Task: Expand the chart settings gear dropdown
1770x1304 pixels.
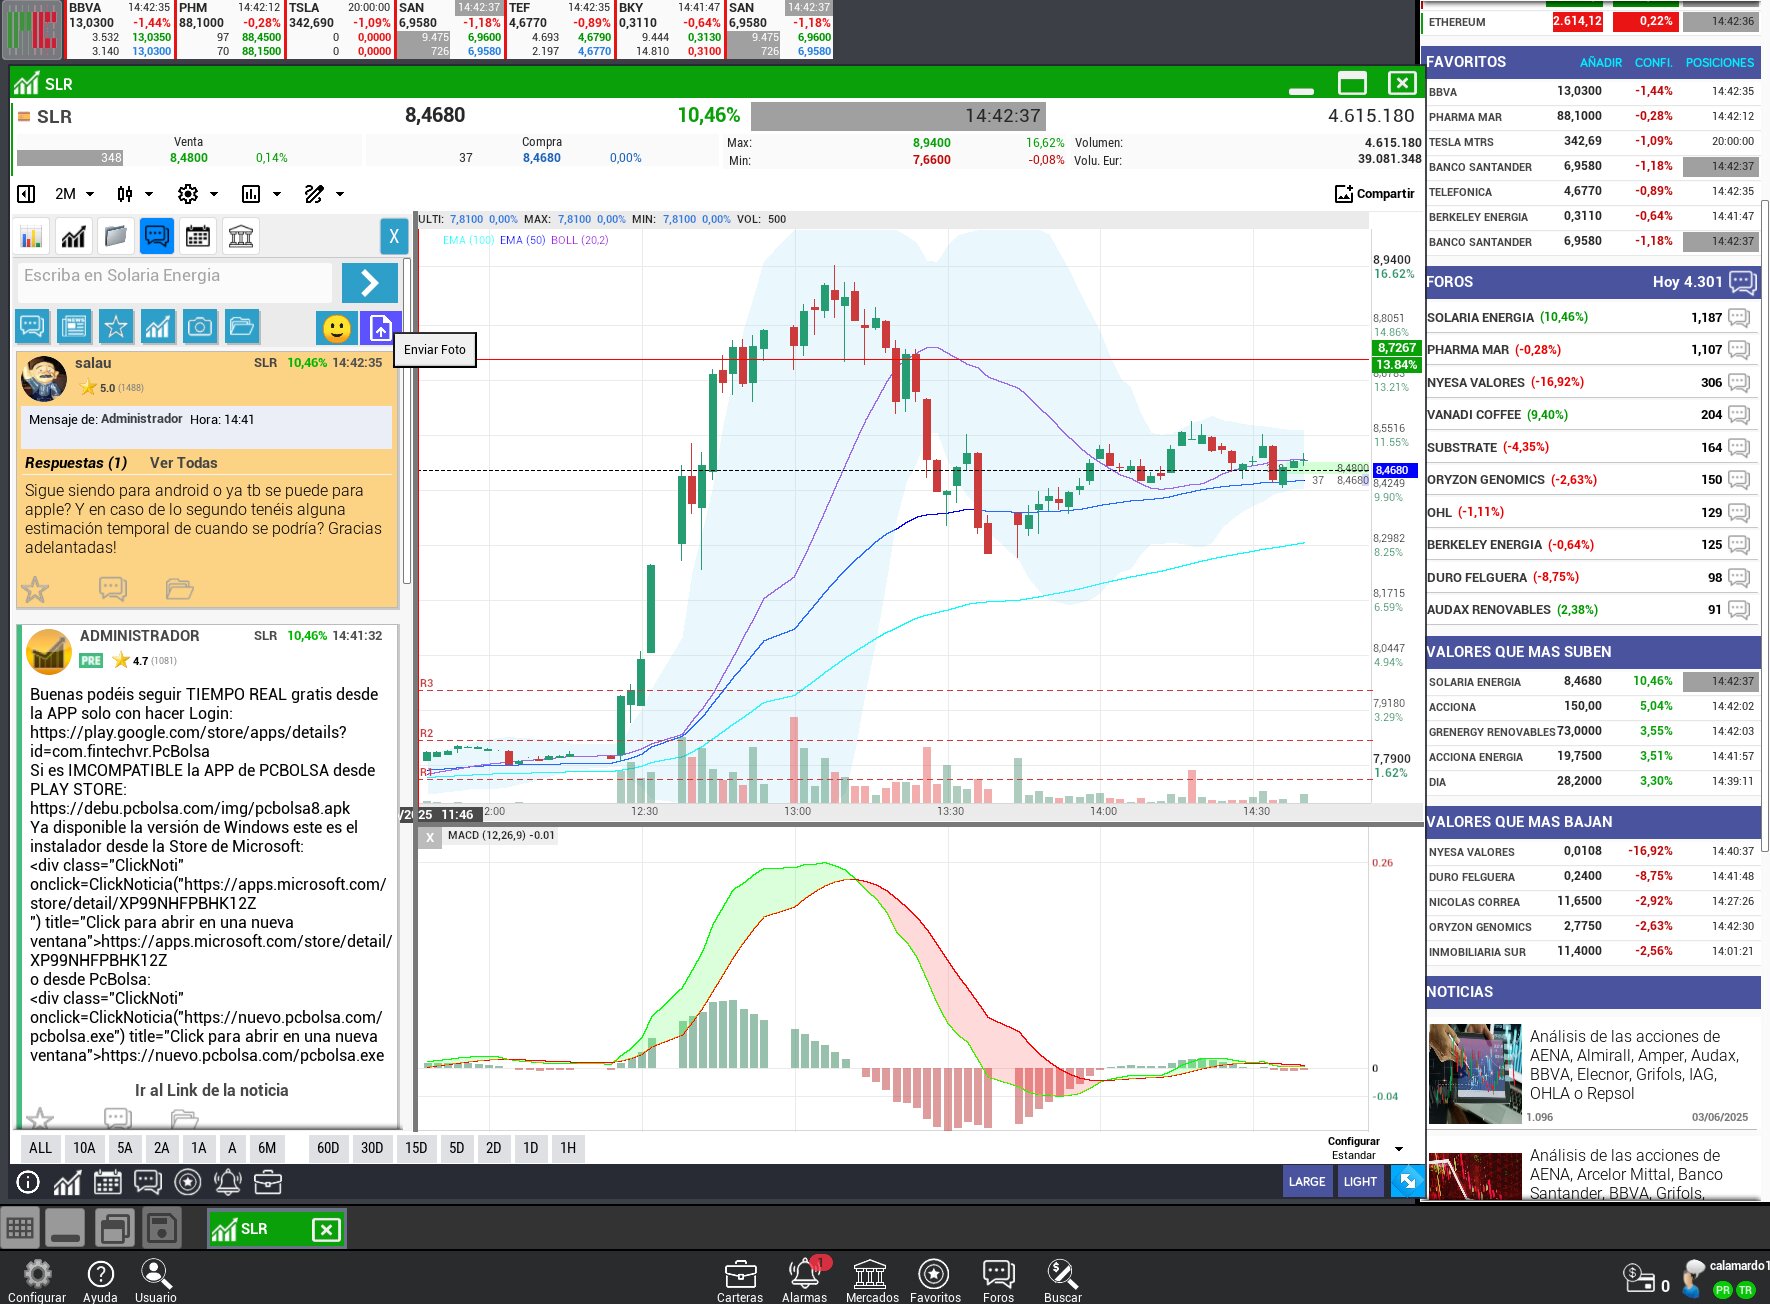Action: coord(198,194)
